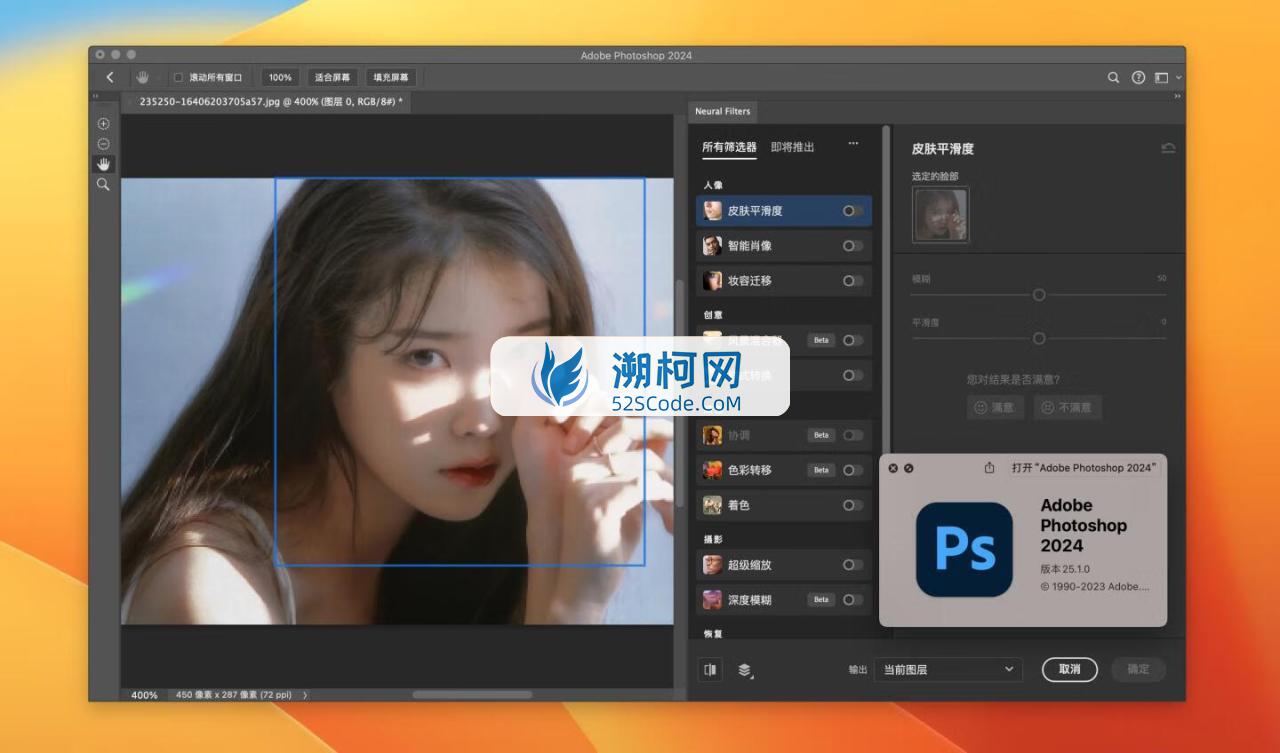1280x753 pixels.
Task: Toggle the 着色 filter switch
Action: pos(852,505)
